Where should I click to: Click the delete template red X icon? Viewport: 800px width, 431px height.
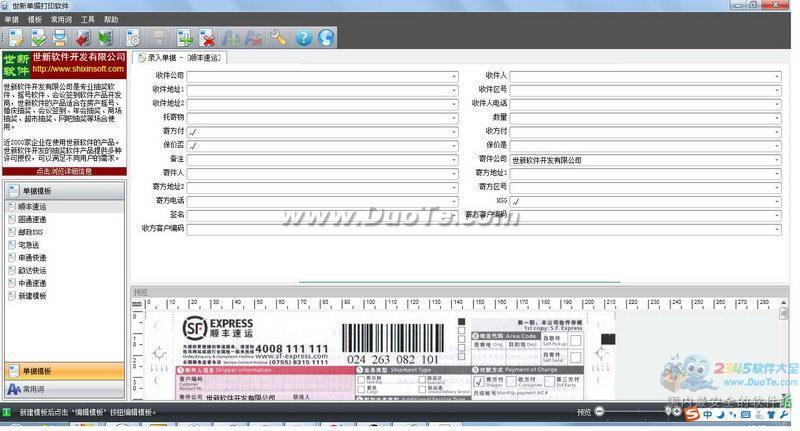207,38
